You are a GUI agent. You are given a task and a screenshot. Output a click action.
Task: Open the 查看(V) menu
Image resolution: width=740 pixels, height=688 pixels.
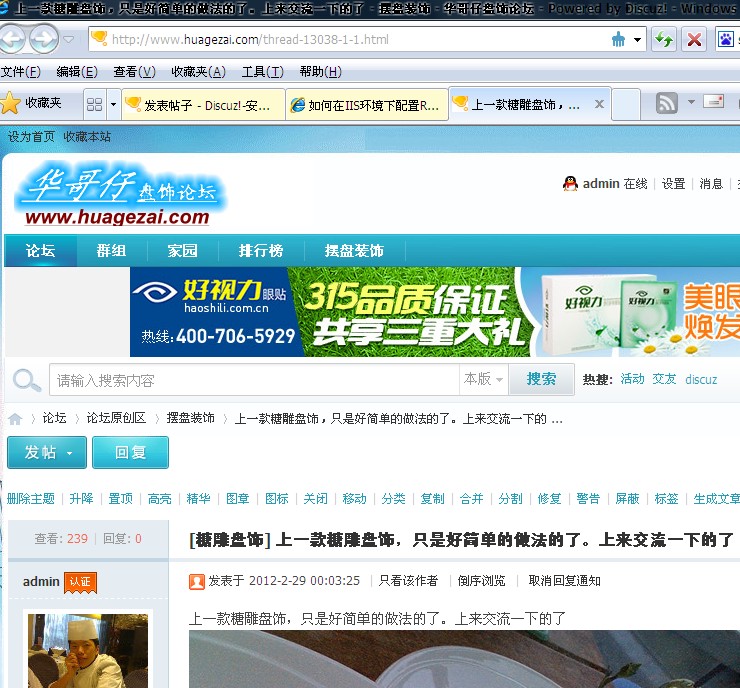[135, 72]
